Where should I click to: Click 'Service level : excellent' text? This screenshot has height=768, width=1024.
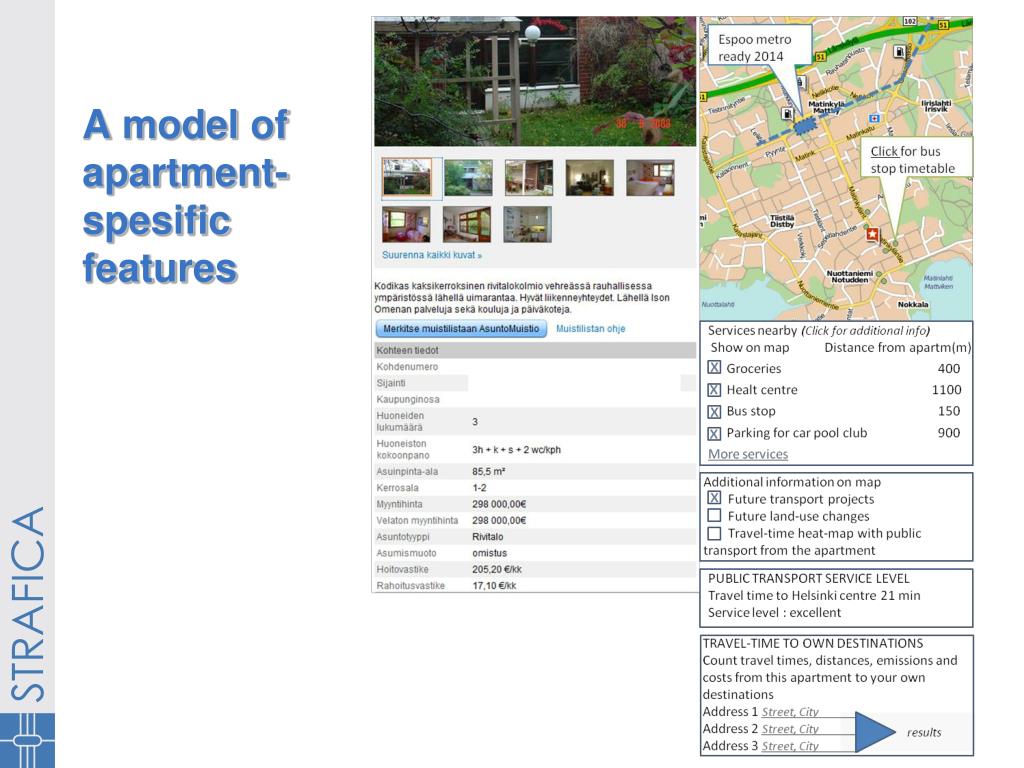coord(775,613)
